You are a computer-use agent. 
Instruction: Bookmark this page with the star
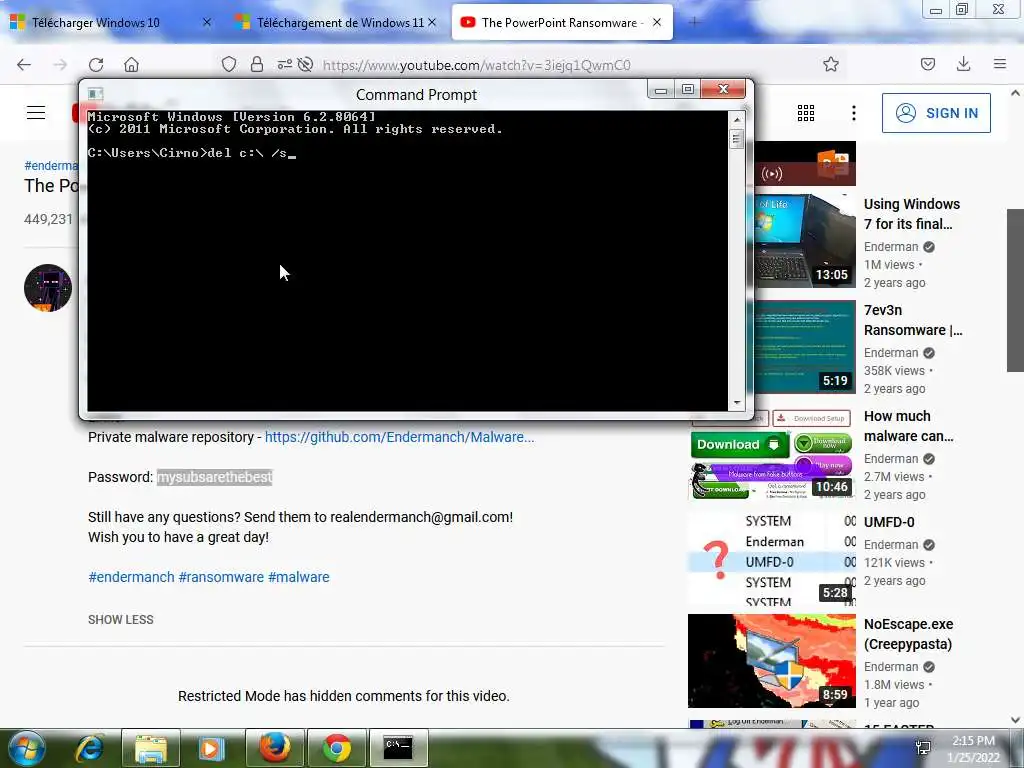(x=831, y=64)
